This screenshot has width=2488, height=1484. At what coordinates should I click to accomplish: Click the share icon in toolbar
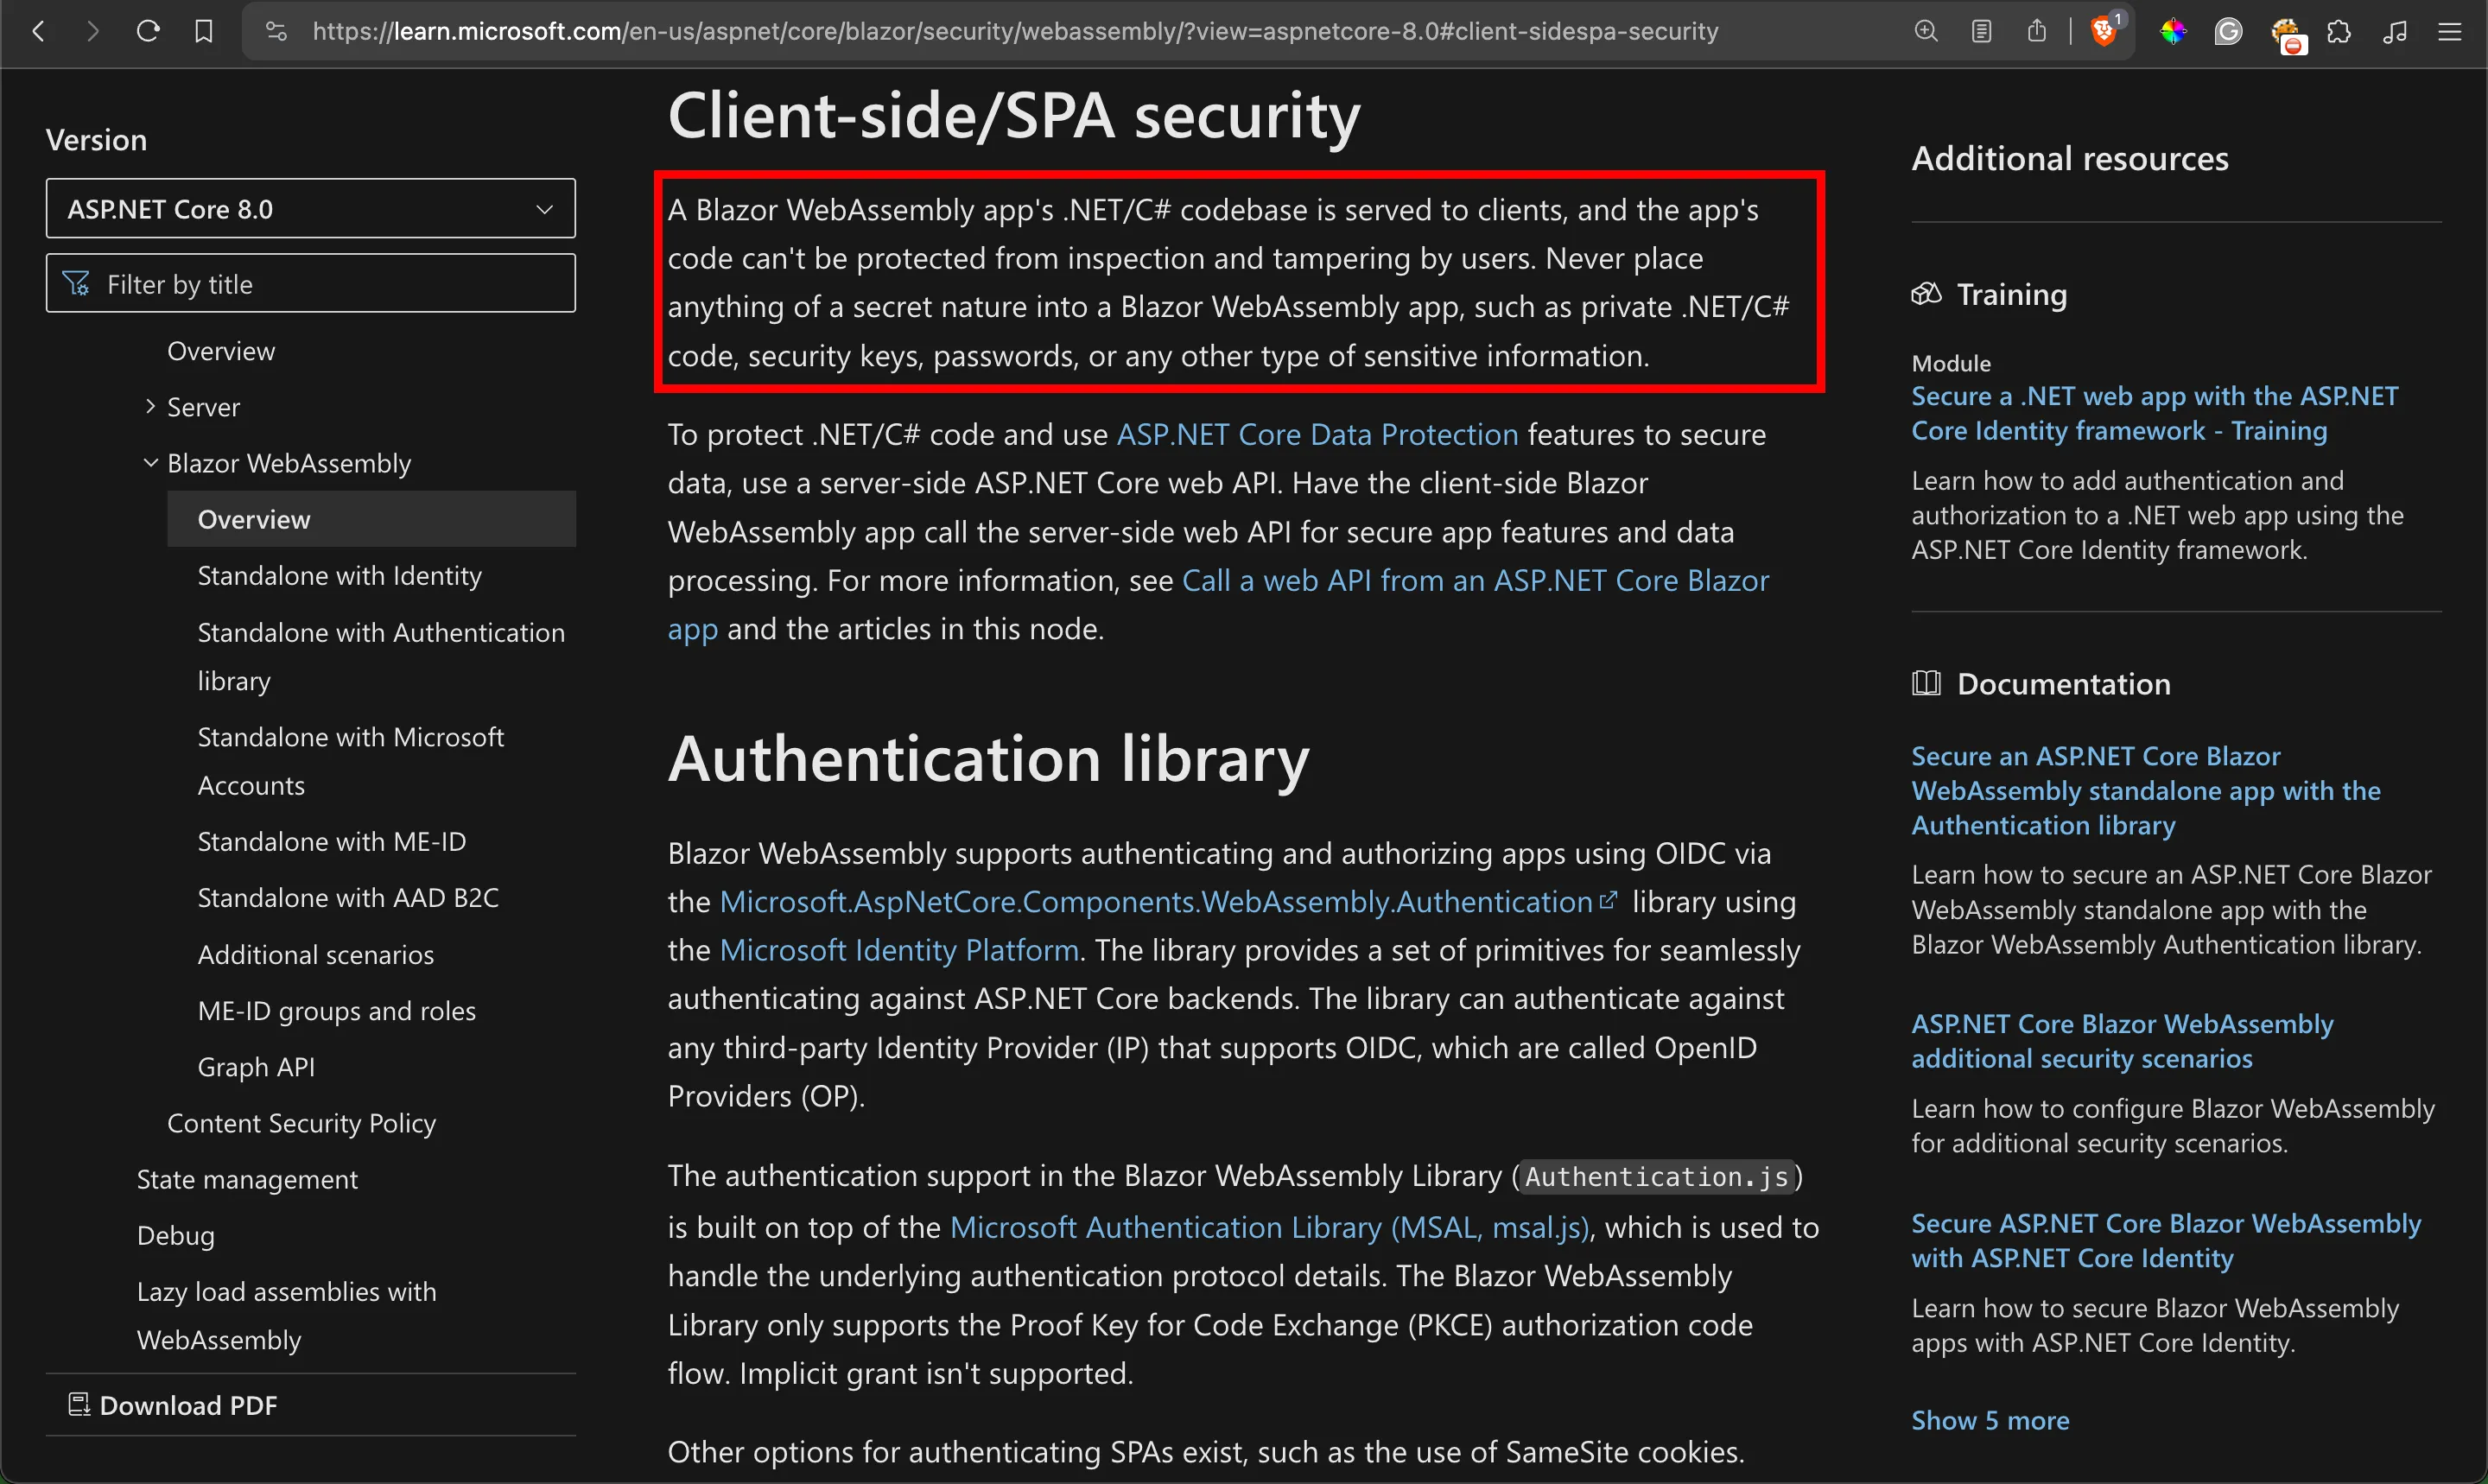coord(2036,31)
